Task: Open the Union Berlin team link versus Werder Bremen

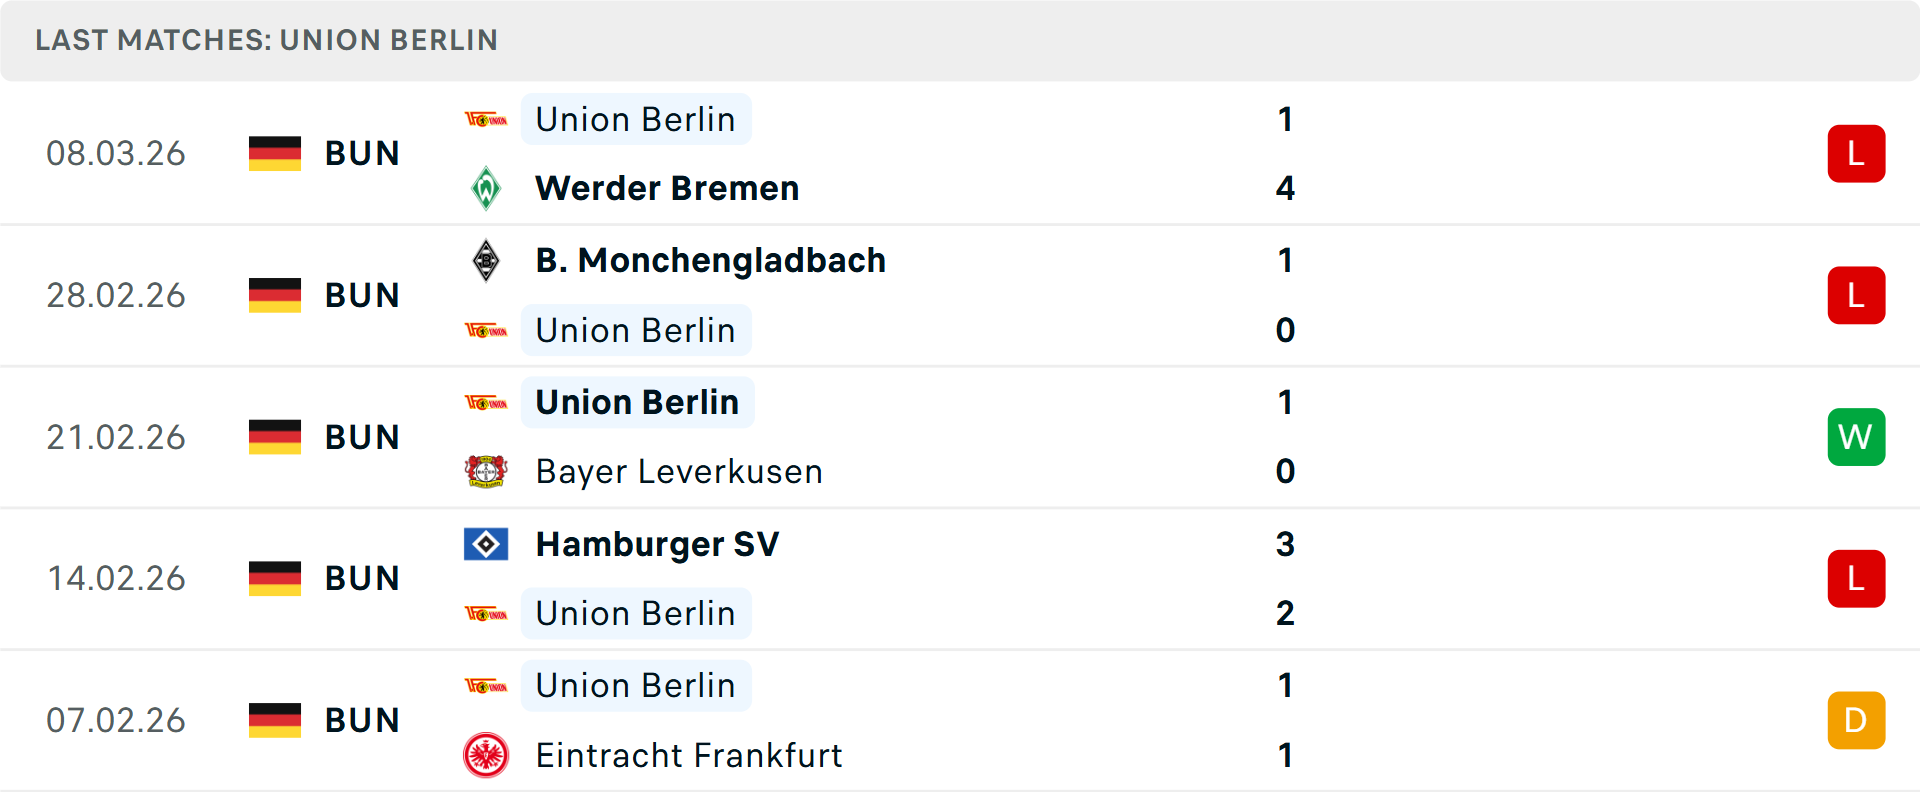Action: [x=636, y=119]
